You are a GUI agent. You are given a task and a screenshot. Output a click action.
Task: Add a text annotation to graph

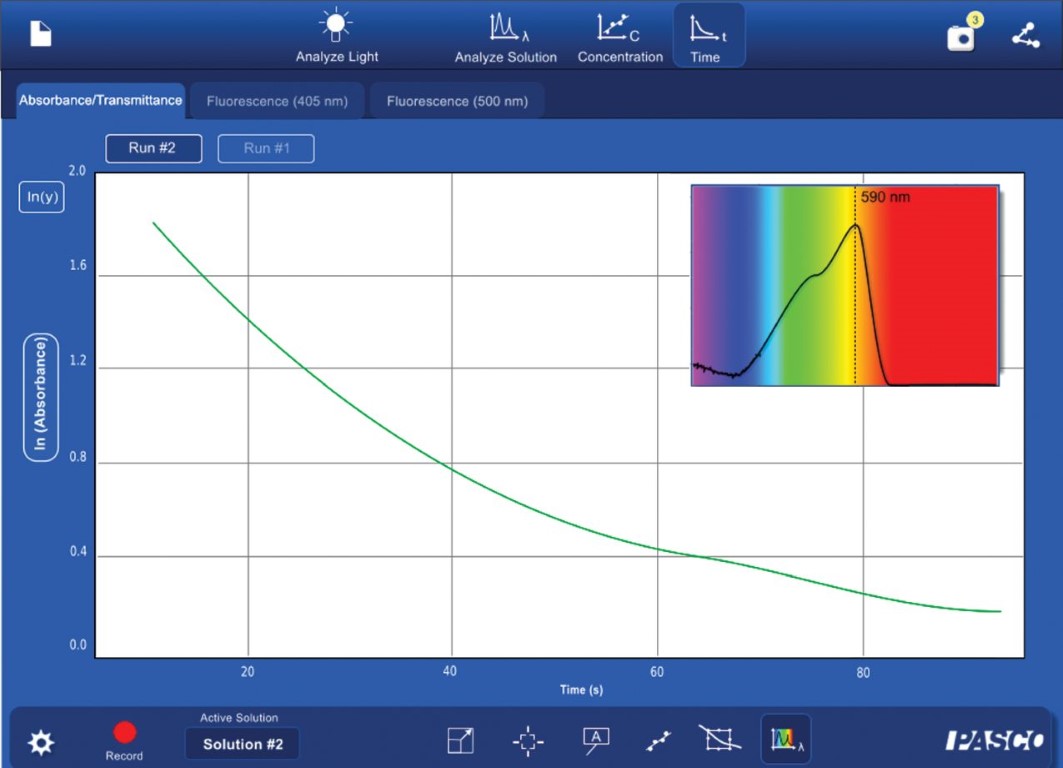[596, 740]
